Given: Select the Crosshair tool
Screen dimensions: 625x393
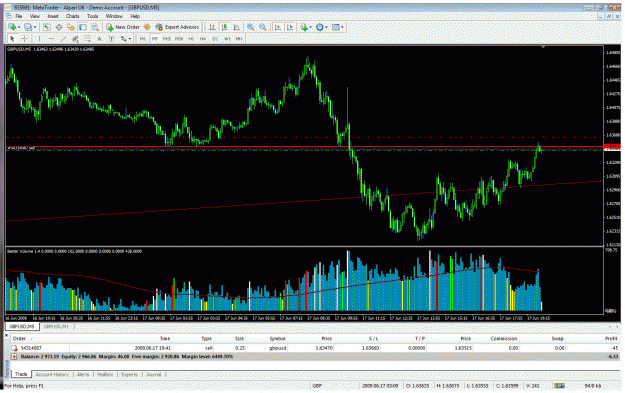Looking at the screenshot, I should [x=24, y=39].
